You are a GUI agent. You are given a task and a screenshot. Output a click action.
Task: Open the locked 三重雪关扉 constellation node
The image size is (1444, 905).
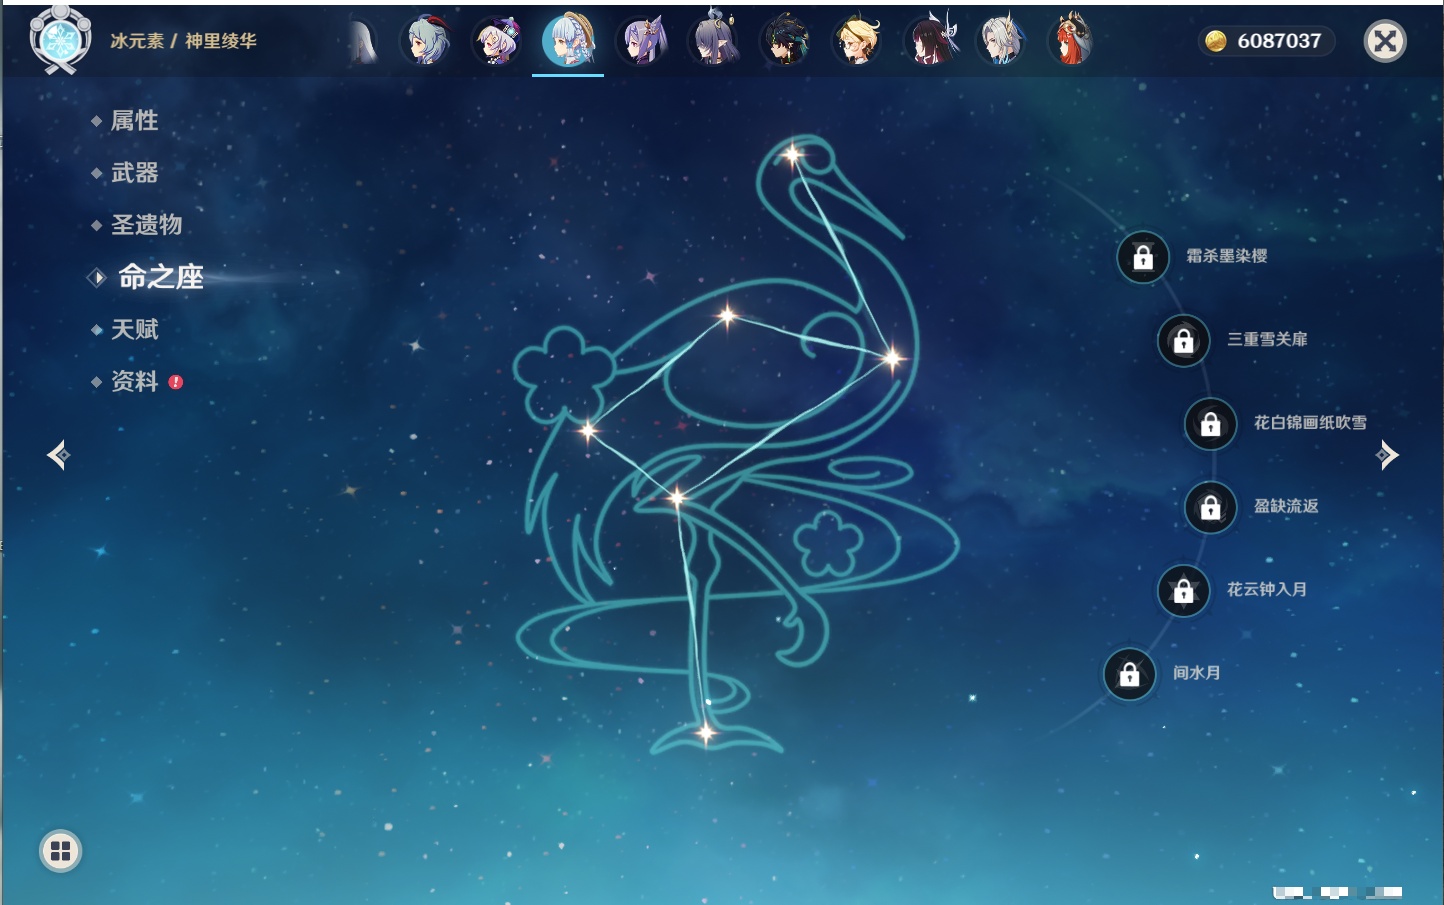pyautogui.click(x=1183, y=341)
